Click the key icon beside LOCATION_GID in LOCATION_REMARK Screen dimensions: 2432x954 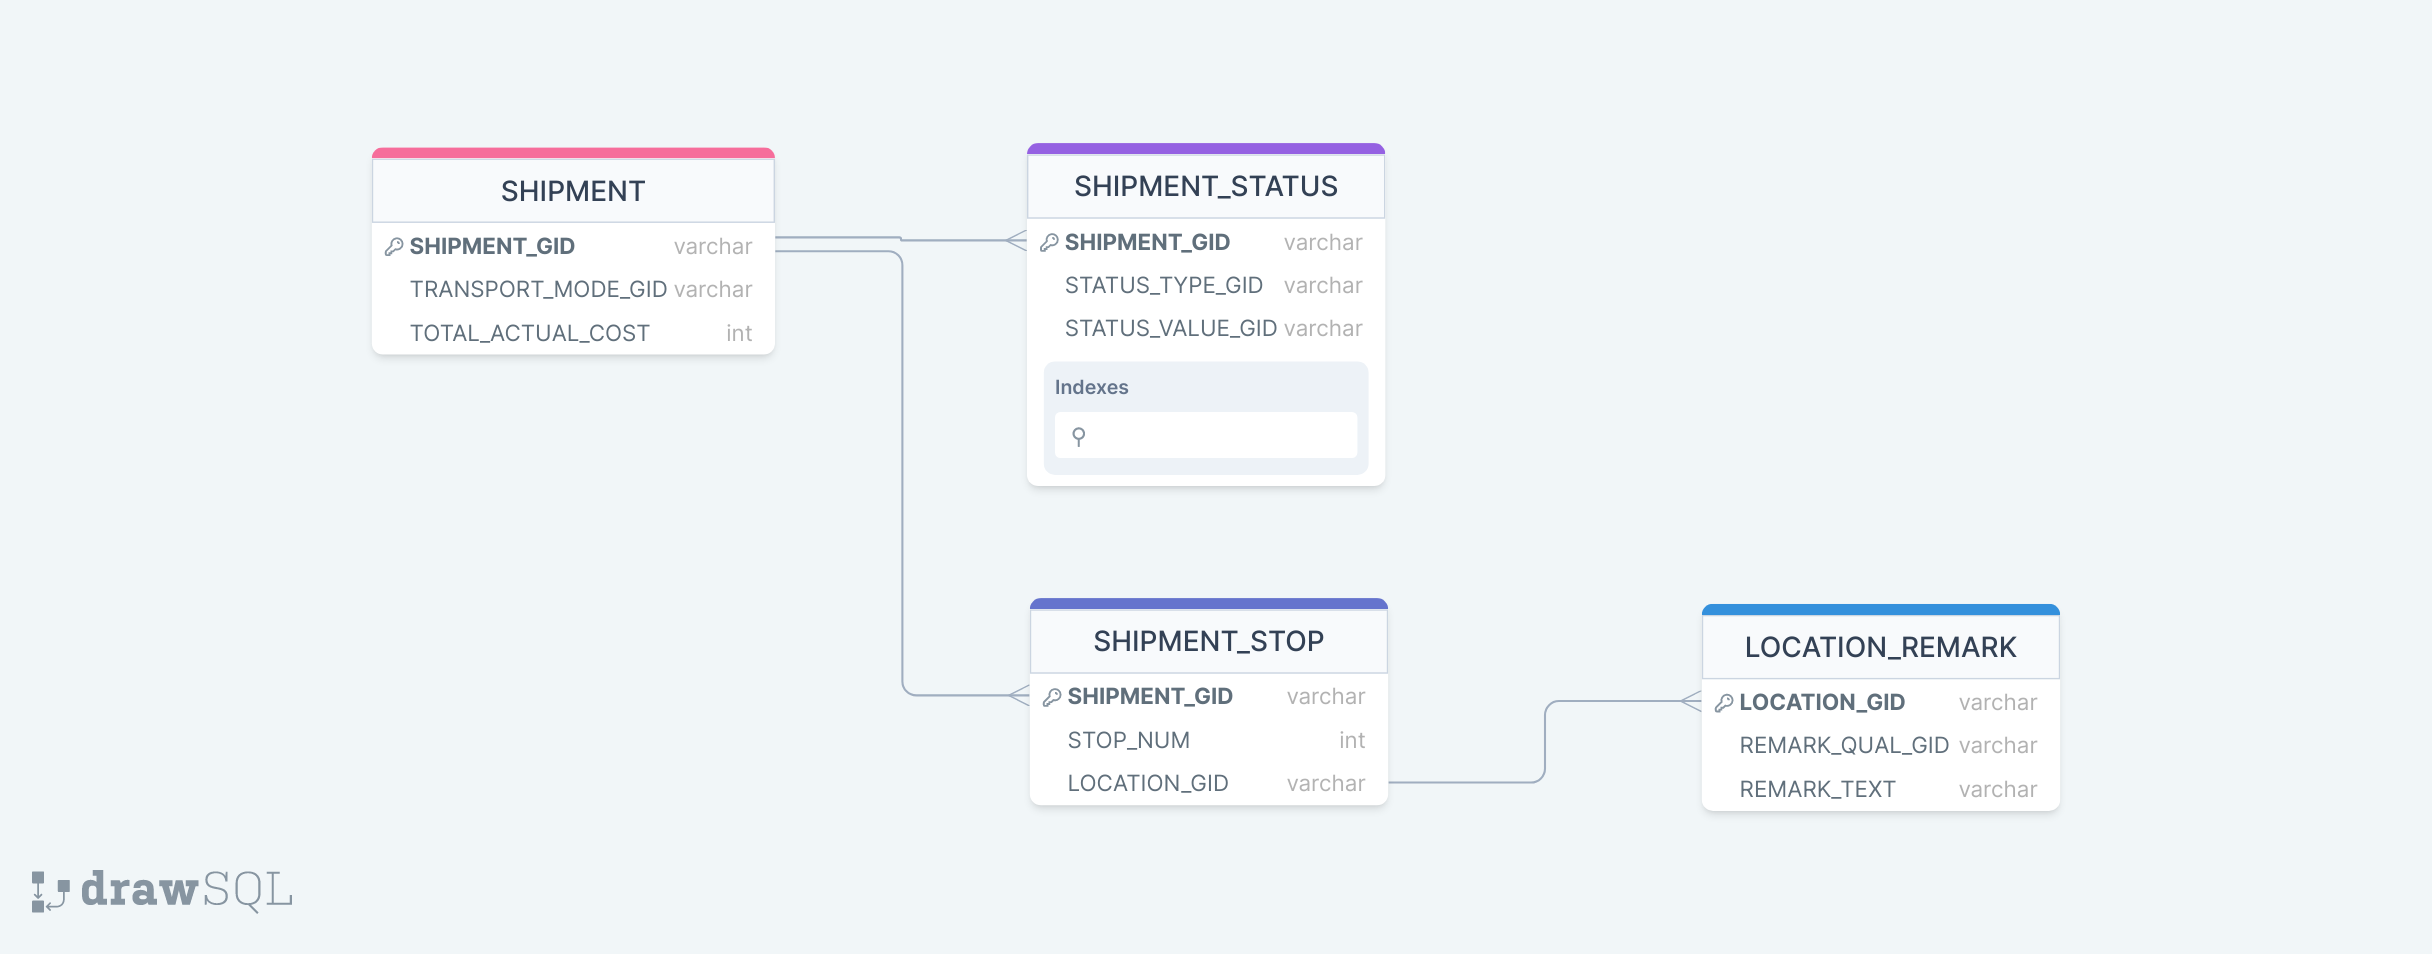pos(1724,703)
